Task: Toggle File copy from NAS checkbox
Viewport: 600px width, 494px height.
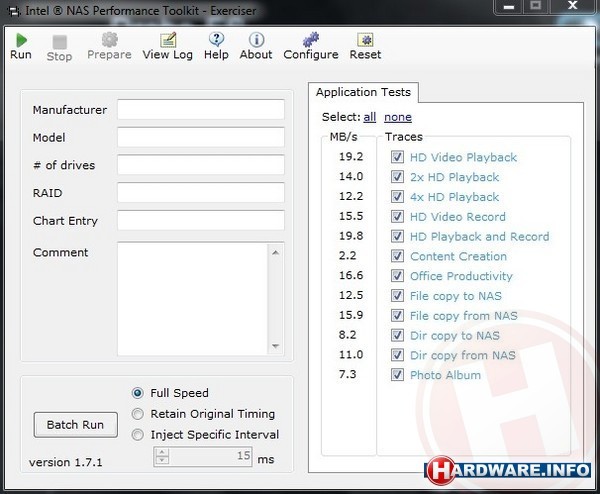Action: pos(397,315)
